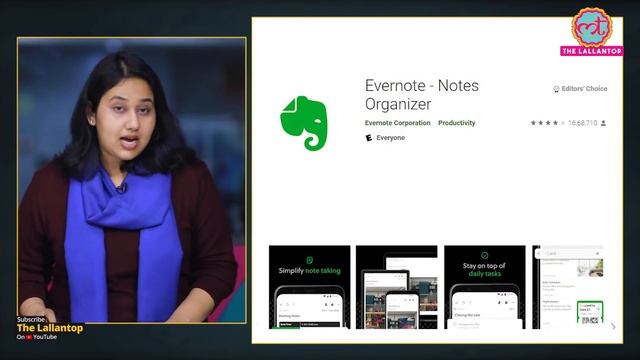Open the 'Stay on top of daily tasks' screenshot
Screen dimensions: 640x360
coord(484,287)
